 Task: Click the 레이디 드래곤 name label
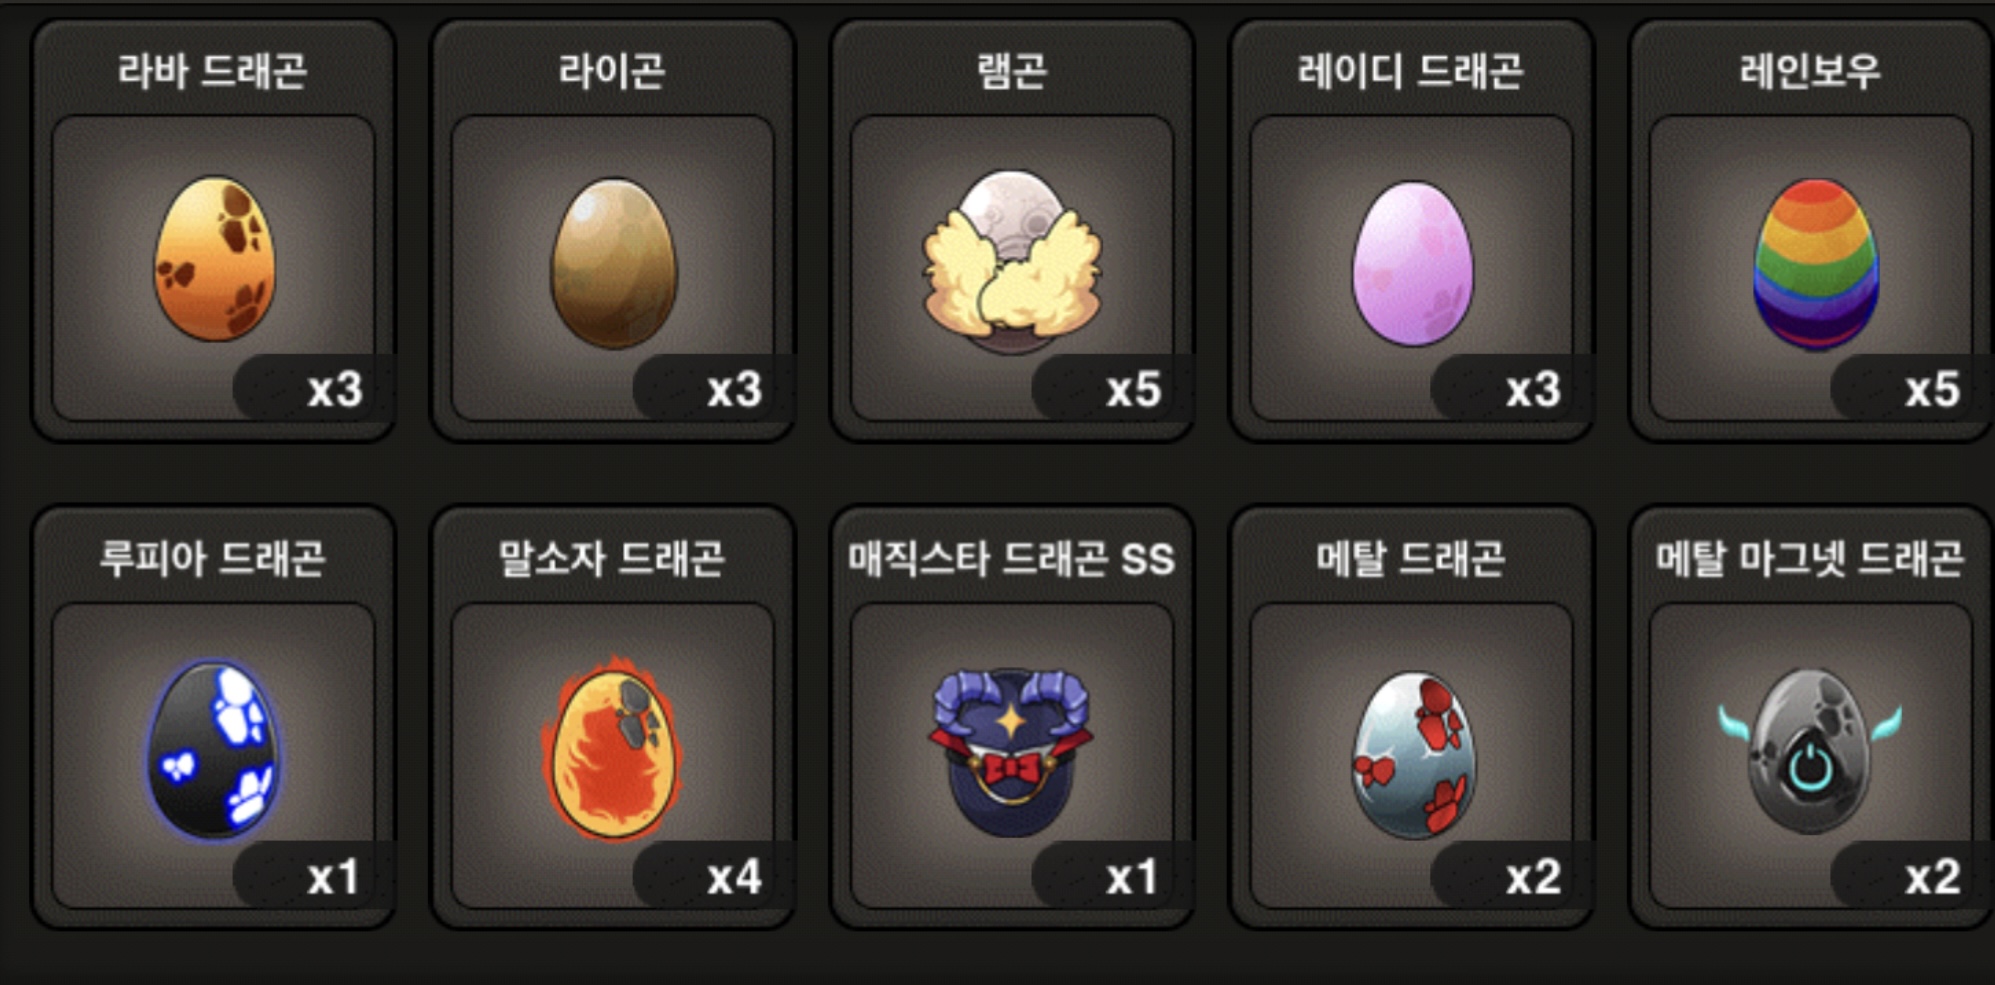[1411, 71]
